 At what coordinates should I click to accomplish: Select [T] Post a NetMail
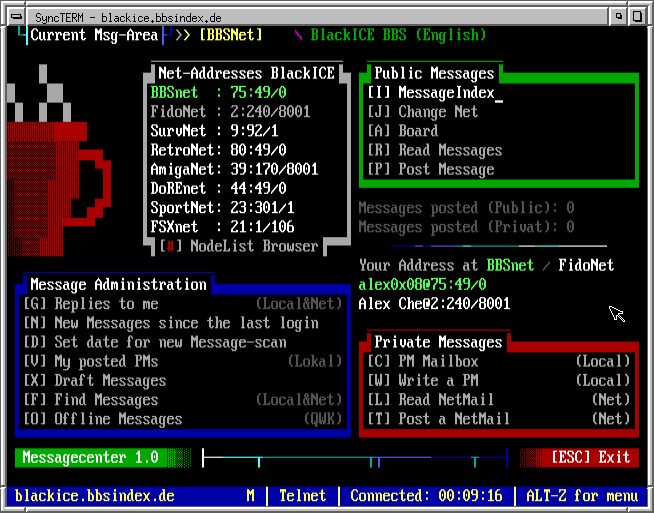tap(499, 419)
